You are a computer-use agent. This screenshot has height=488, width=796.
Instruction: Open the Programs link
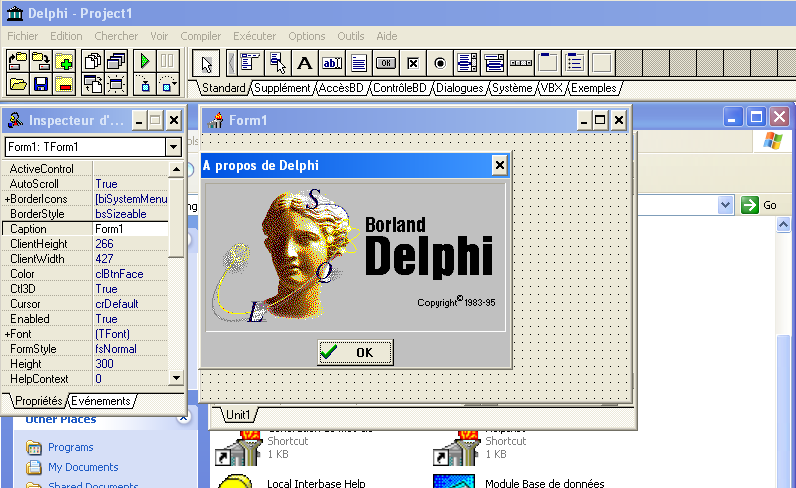[x=71, y=447]
